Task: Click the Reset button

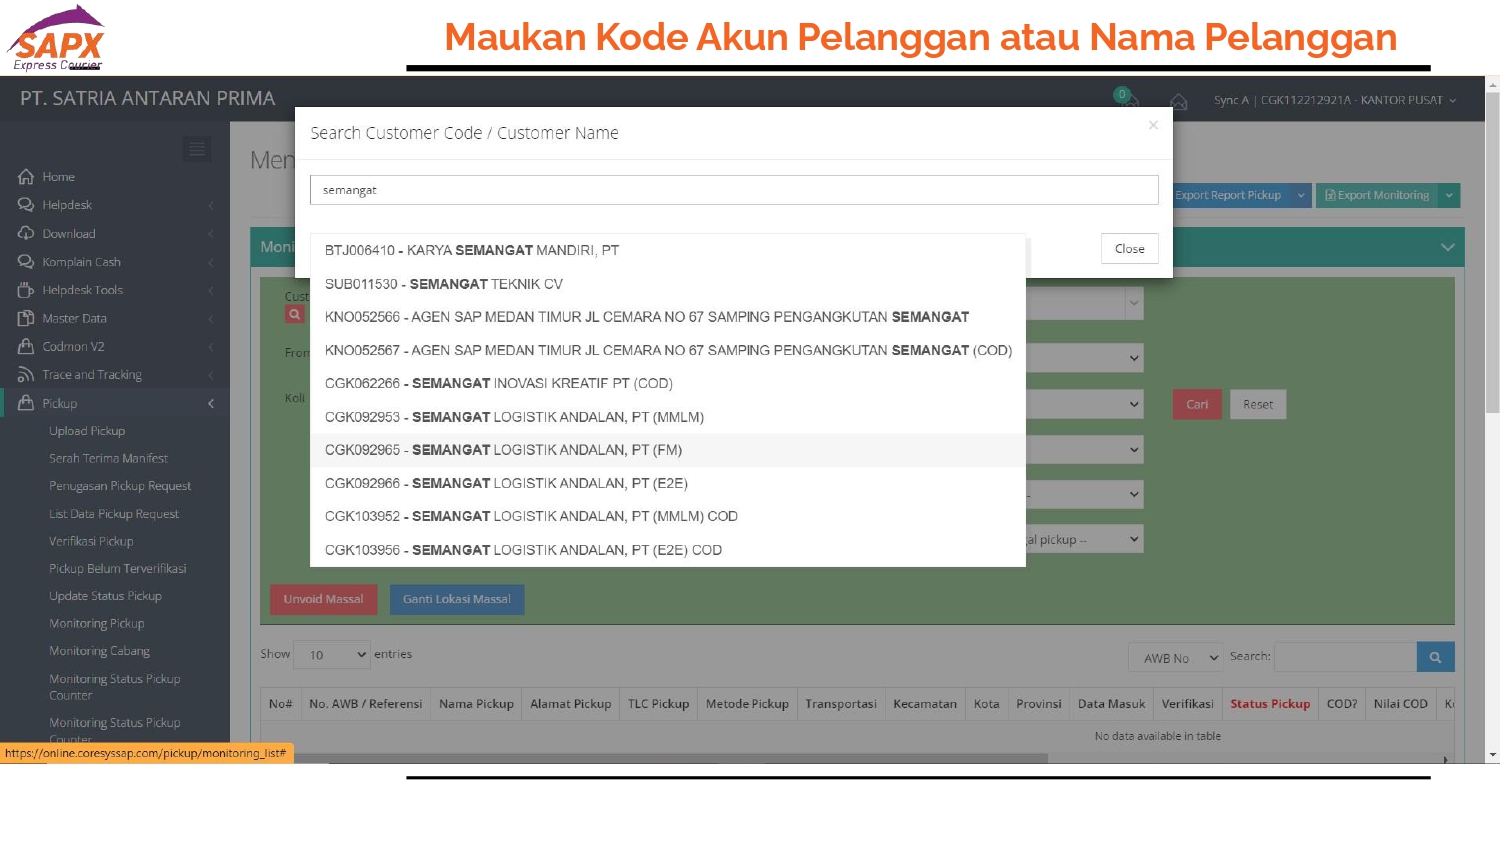Action: [1258, 405]
